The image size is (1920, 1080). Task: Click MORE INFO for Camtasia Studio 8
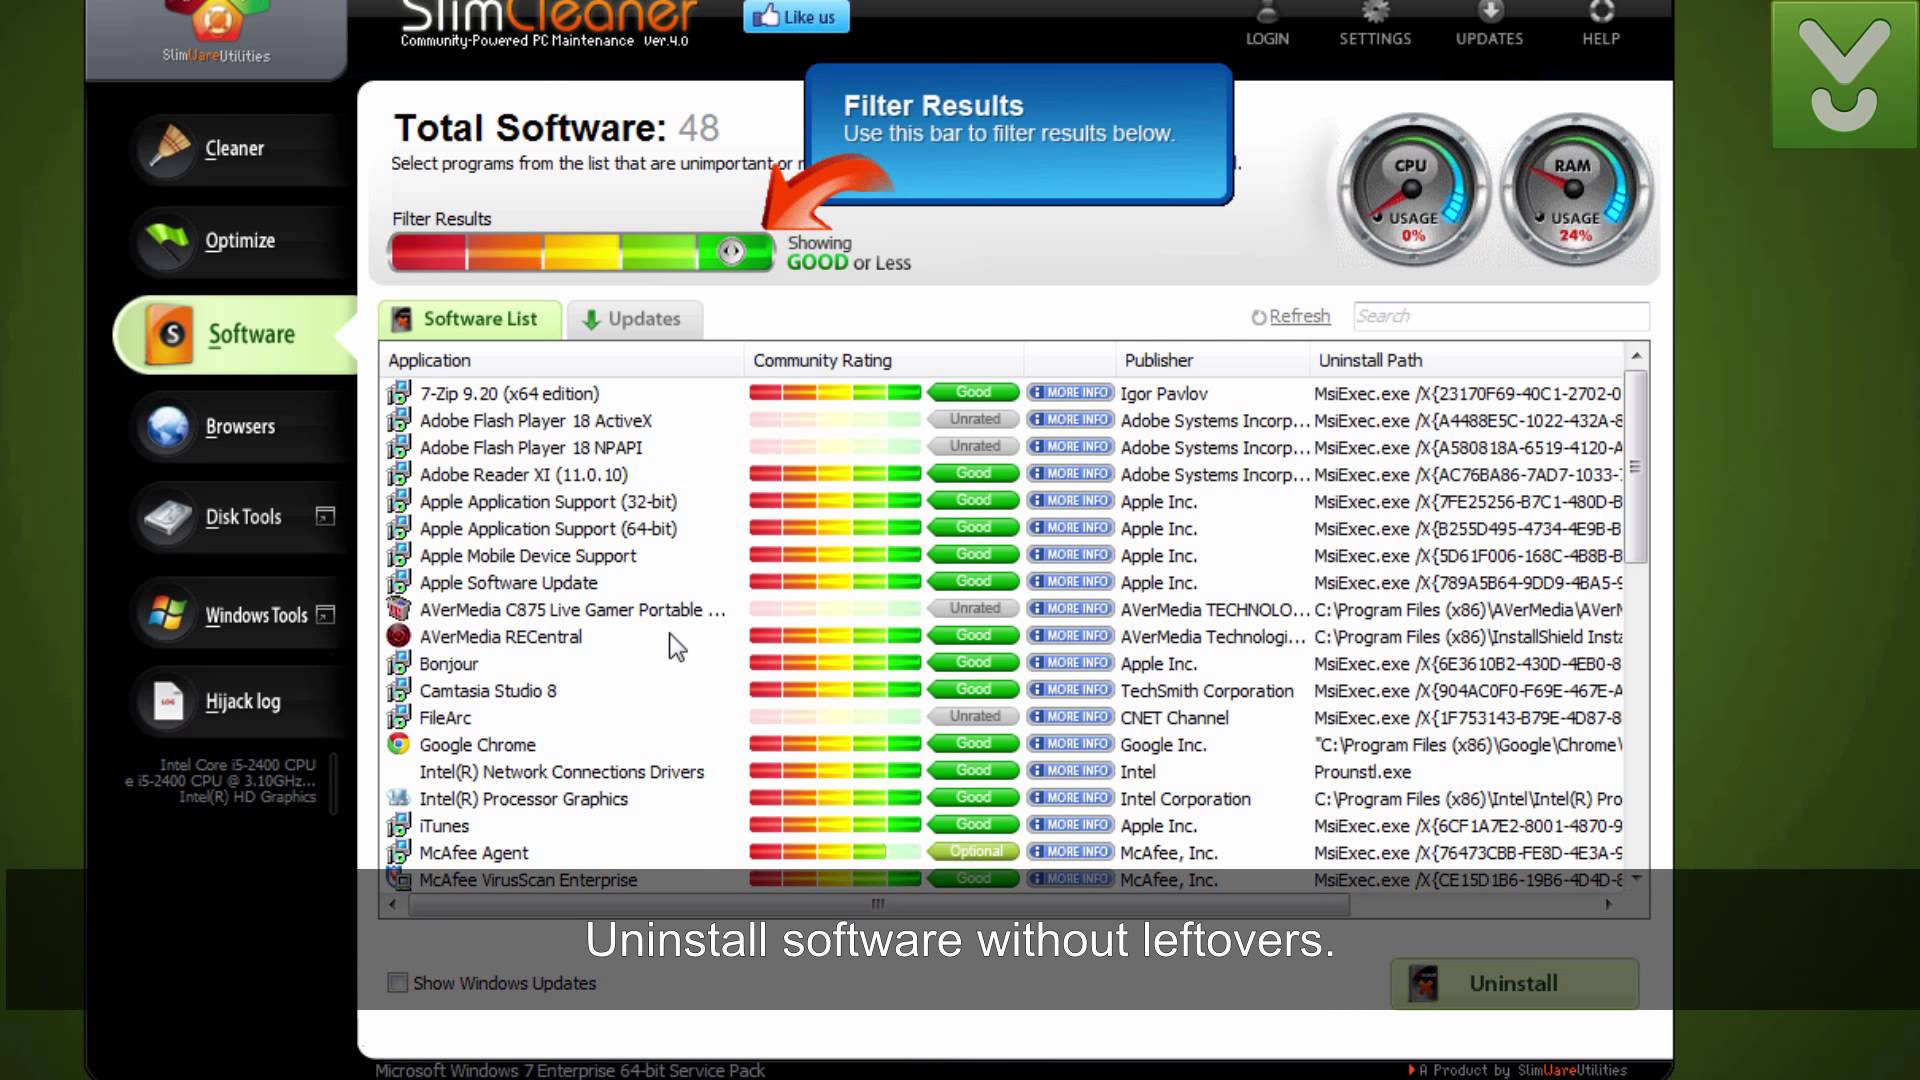point(1069,689)
